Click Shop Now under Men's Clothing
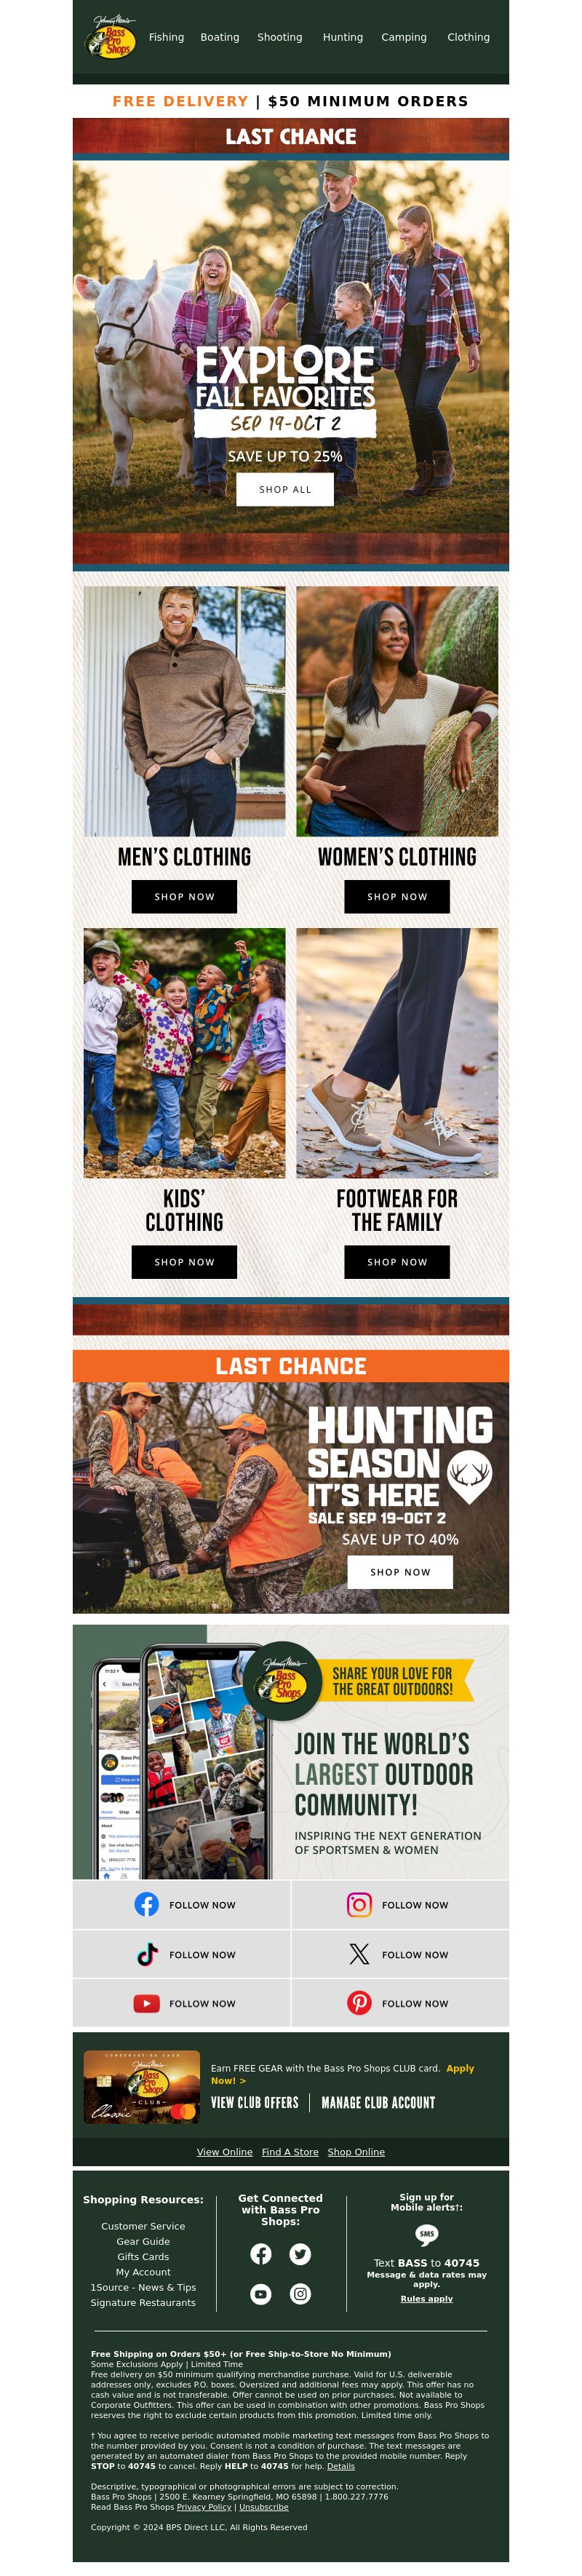The height and width of the screenshot is (2576, 582). click(184, 896)
